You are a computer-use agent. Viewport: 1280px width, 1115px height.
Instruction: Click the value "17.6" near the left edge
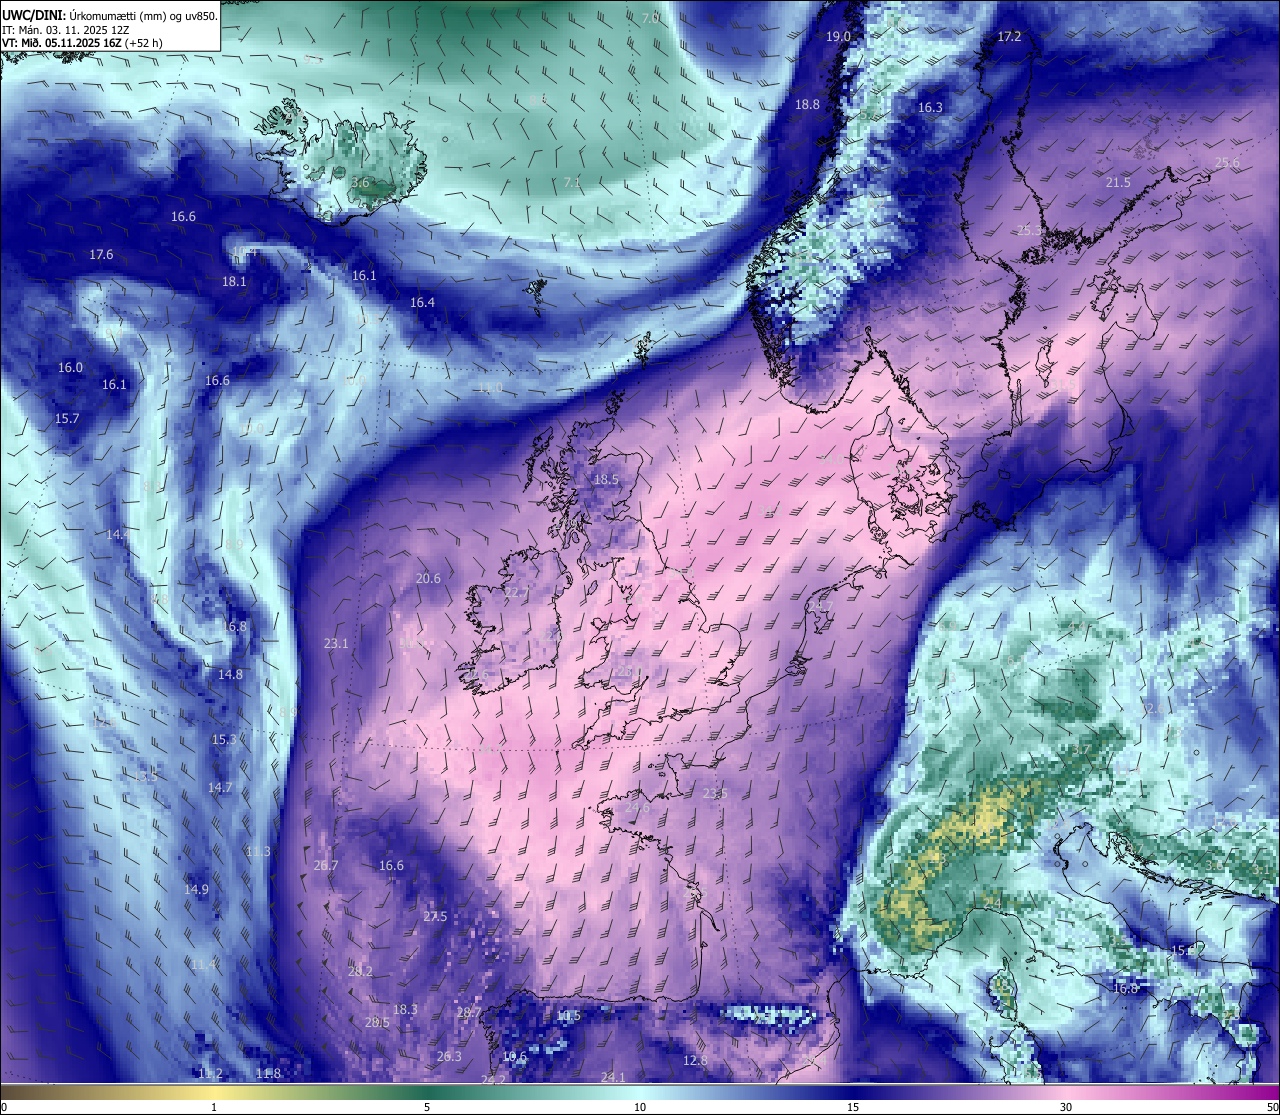(101, 254)
